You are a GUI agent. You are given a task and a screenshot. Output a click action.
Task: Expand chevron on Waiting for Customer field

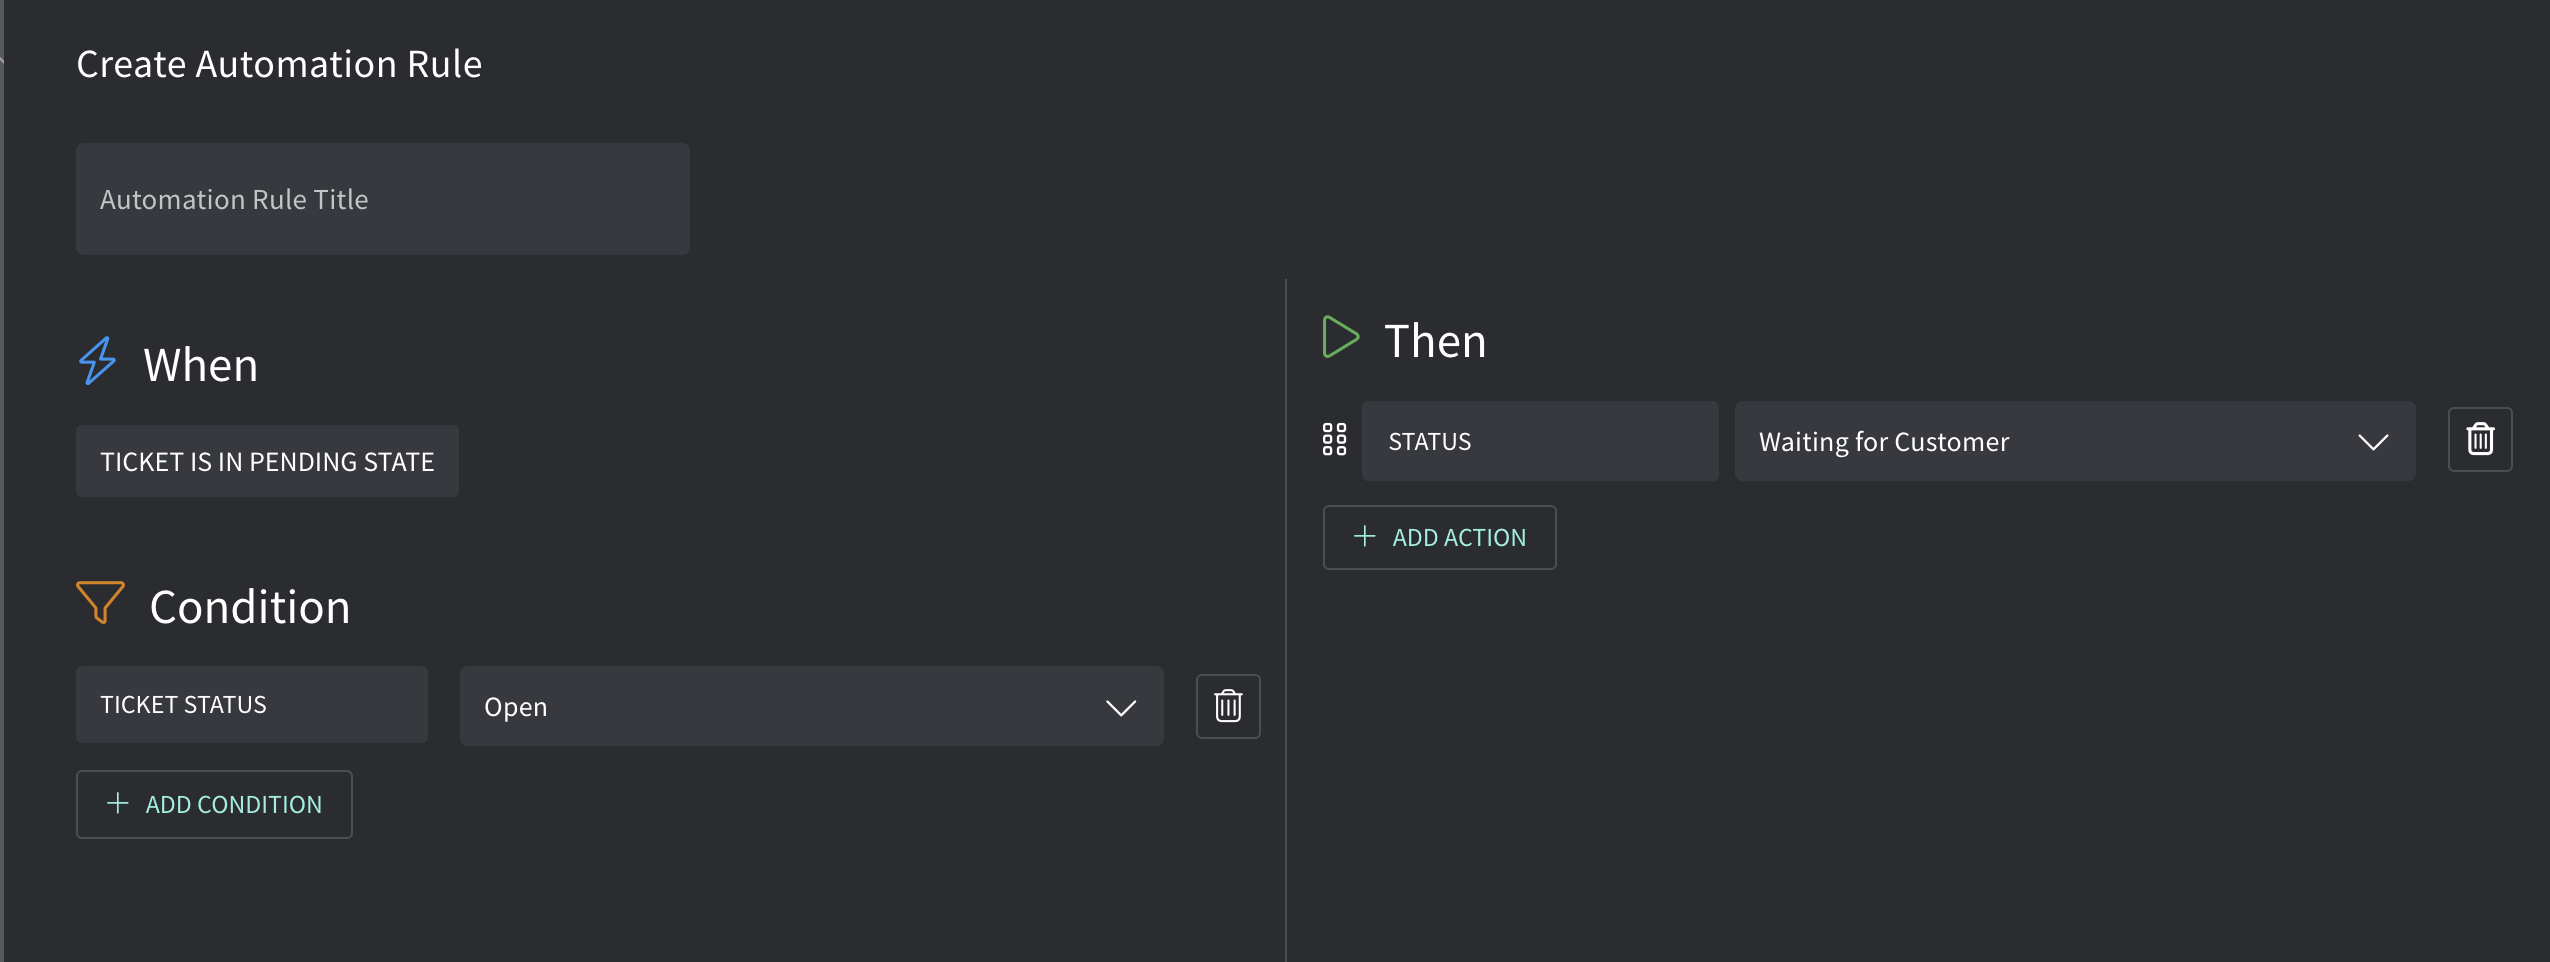(x=2373, y=442)
